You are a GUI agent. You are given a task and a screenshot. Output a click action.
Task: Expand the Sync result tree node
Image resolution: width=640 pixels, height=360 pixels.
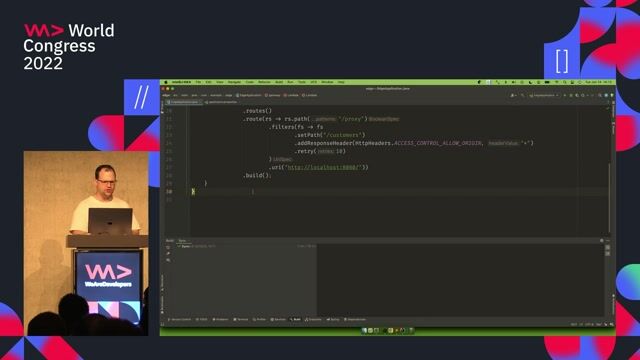click(x=179, y=247)
